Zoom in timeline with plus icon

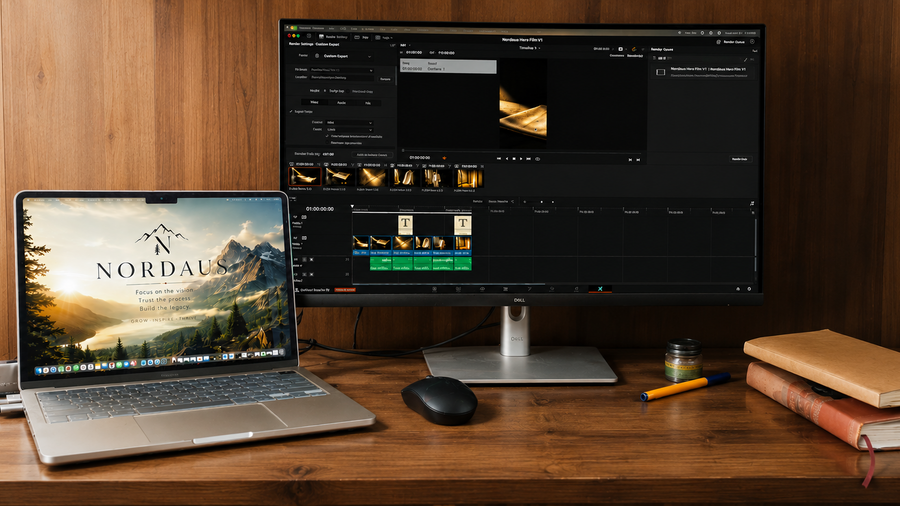553,202
